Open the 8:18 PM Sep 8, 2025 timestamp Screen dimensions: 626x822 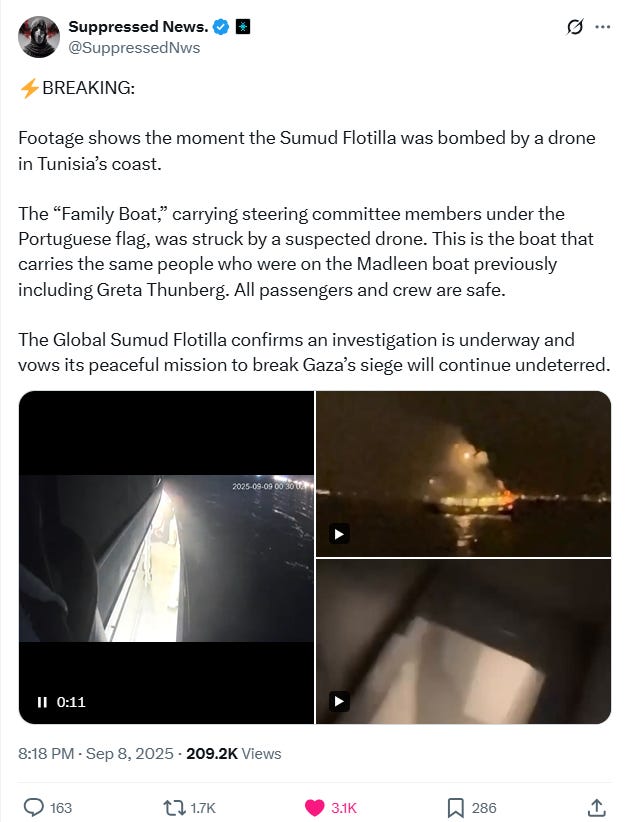[95, 753]
